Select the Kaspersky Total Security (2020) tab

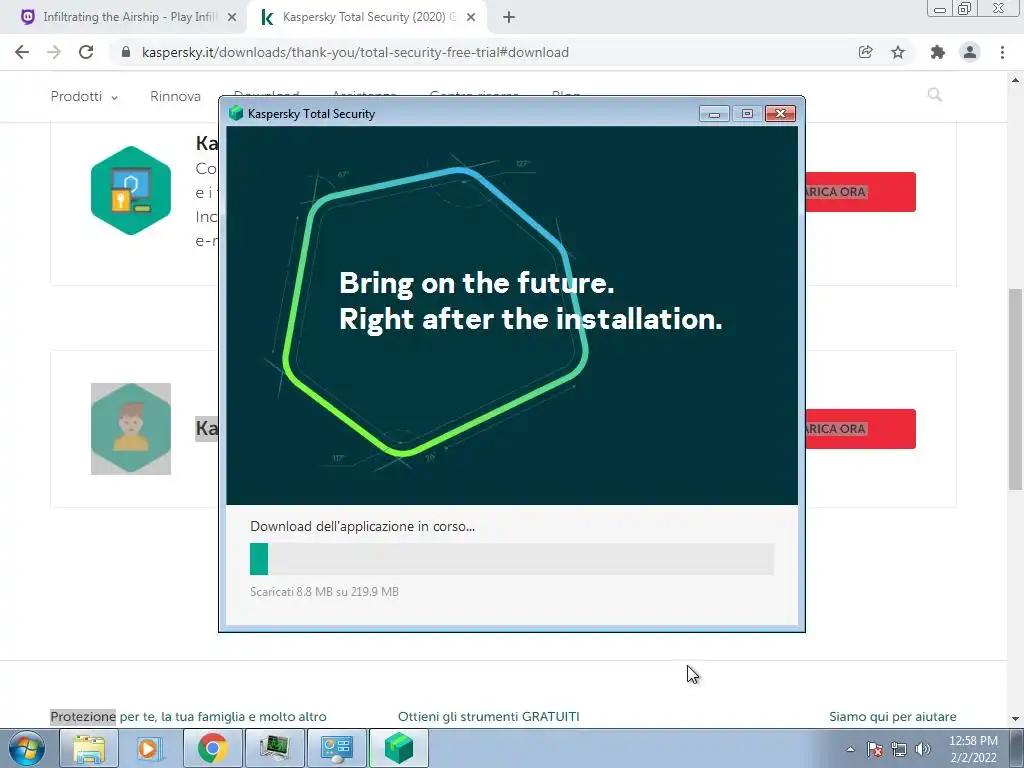click(x=369, y=17)
